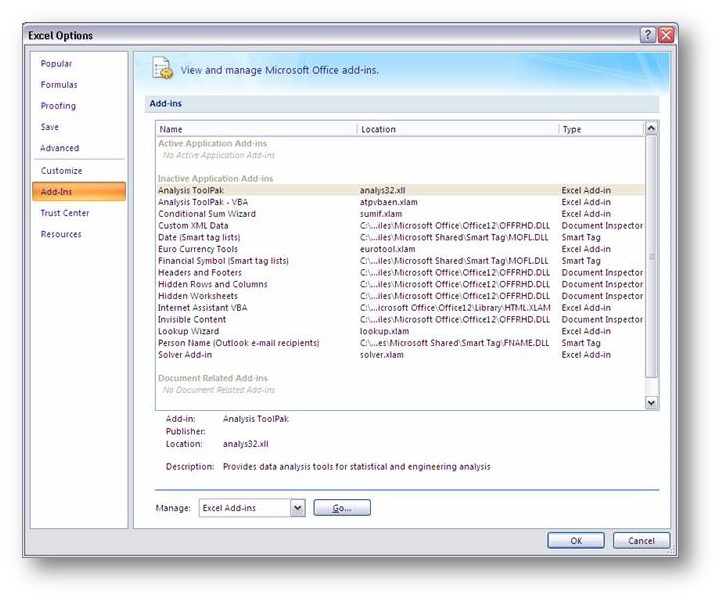The height and width of the screenshot is (600, 721).
Task: Sort add-ins by Name column header
Action: [256, 129]
